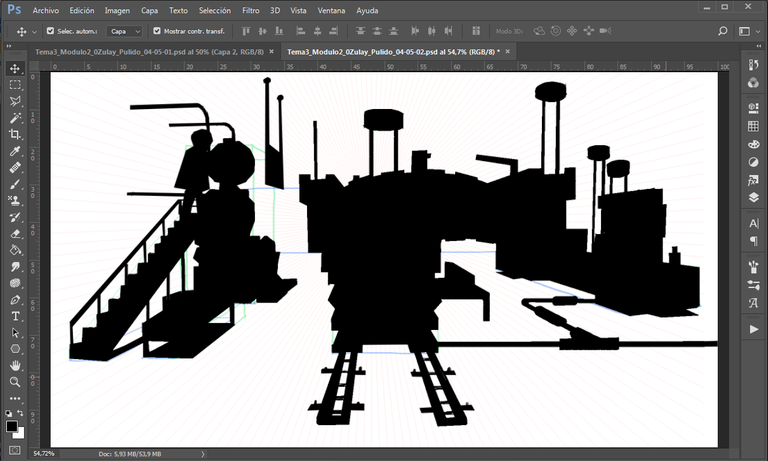Select the Type tool

coord(15,316)
